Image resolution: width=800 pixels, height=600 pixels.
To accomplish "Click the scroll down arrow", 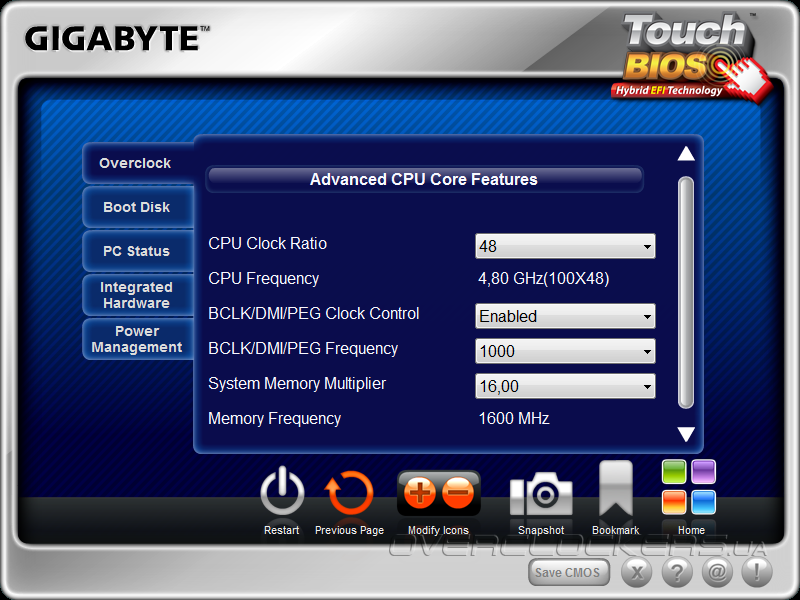I will coord(686,434).
